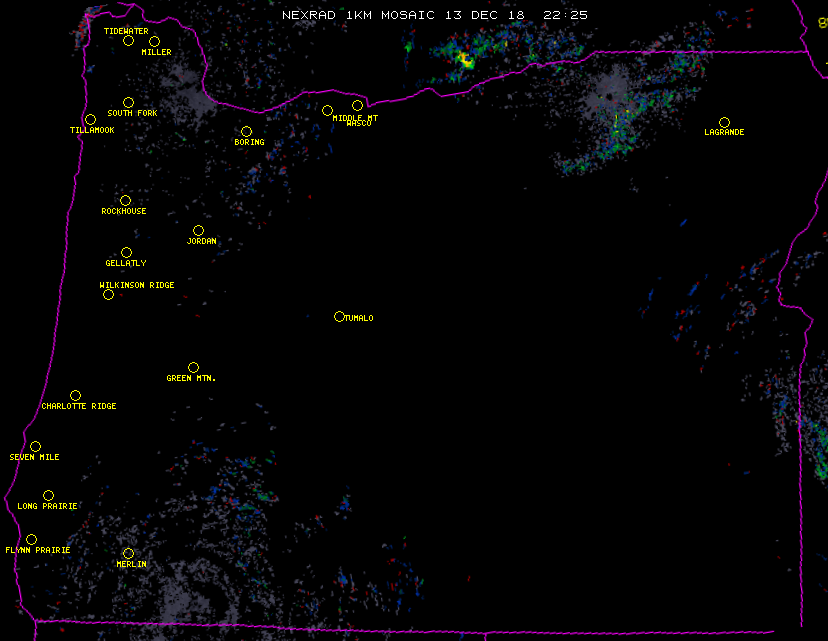Screen dimensions: 828x641
Task: Select the LaGrande station marker
Action: click(x=724, y=122)
